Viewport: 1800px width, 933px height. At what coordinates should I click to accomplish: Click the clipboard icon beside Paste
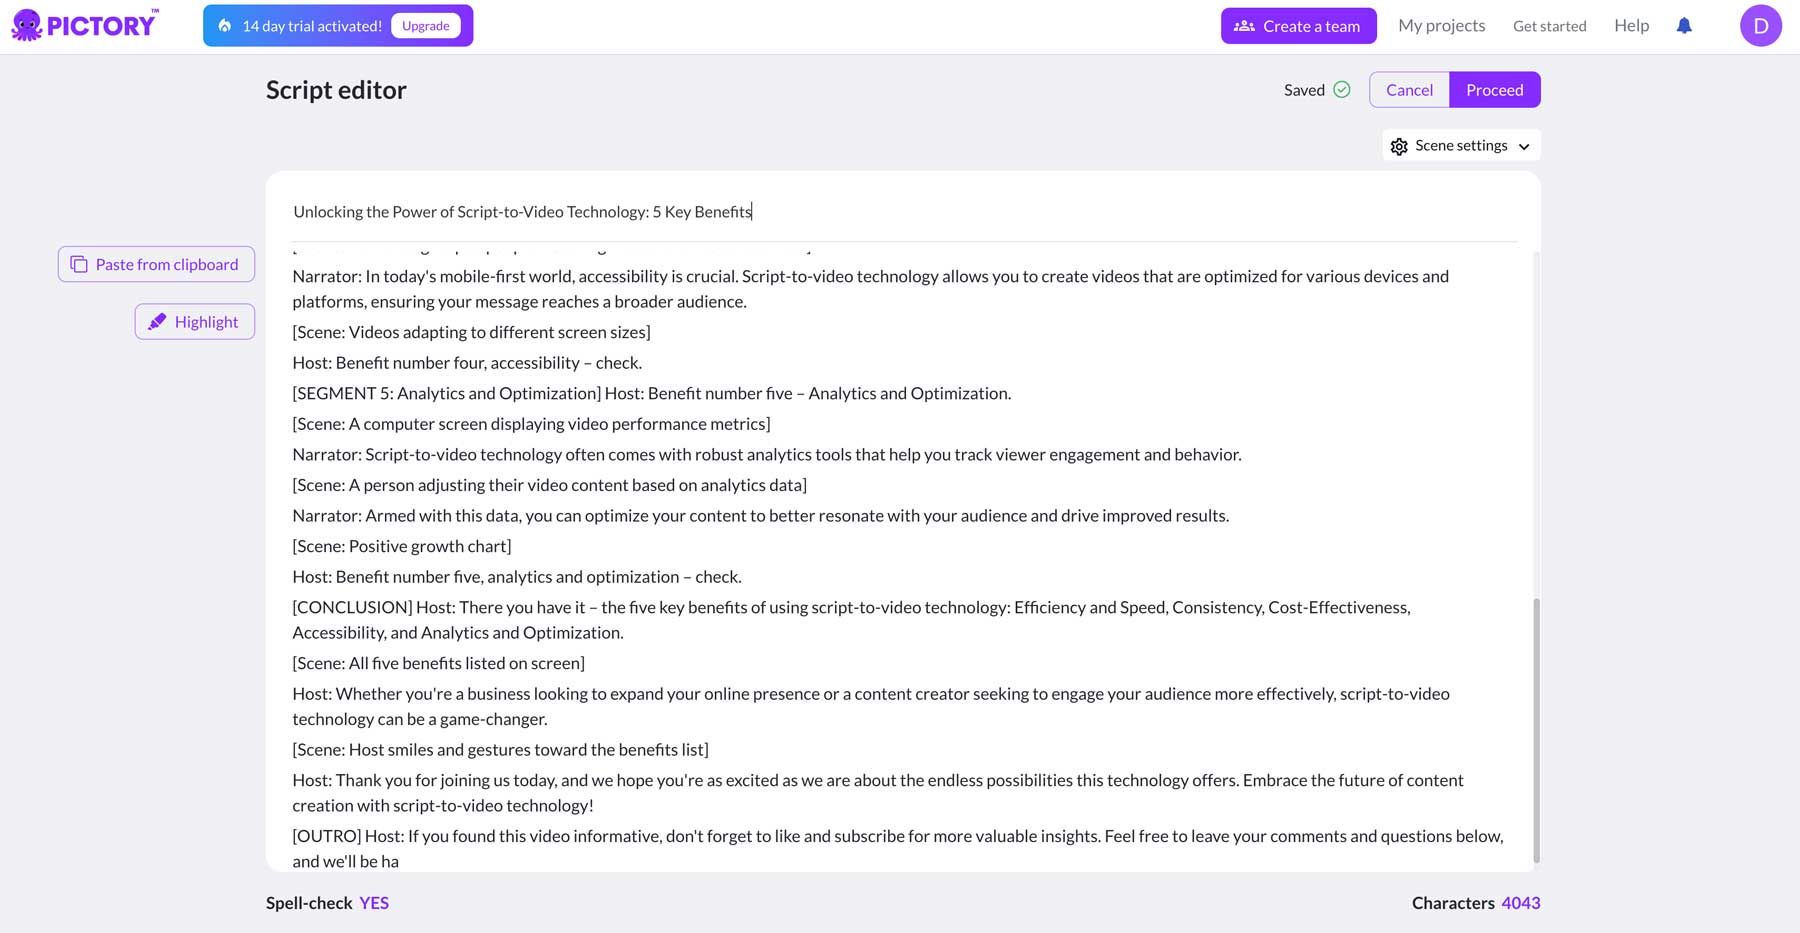tap(79, 265)
